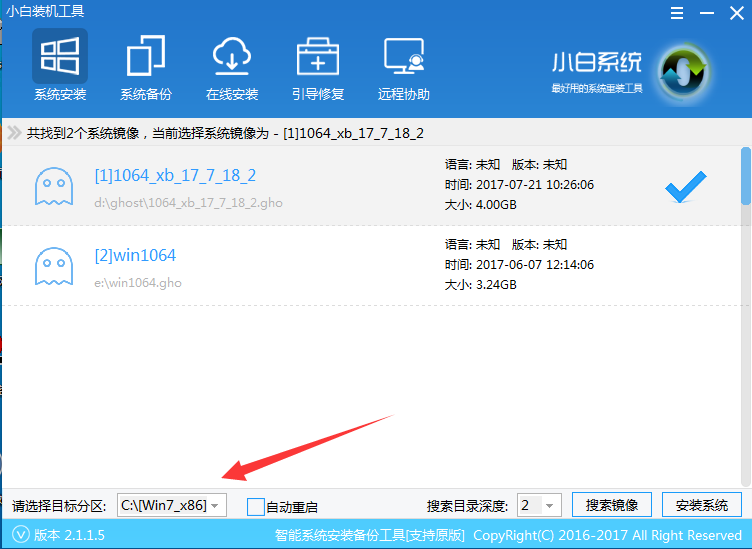Image resolution: width=752 pixels, height=549 pixels.
Task: Click the 搜索目录深度 label
Action: [x=468, y=506]
